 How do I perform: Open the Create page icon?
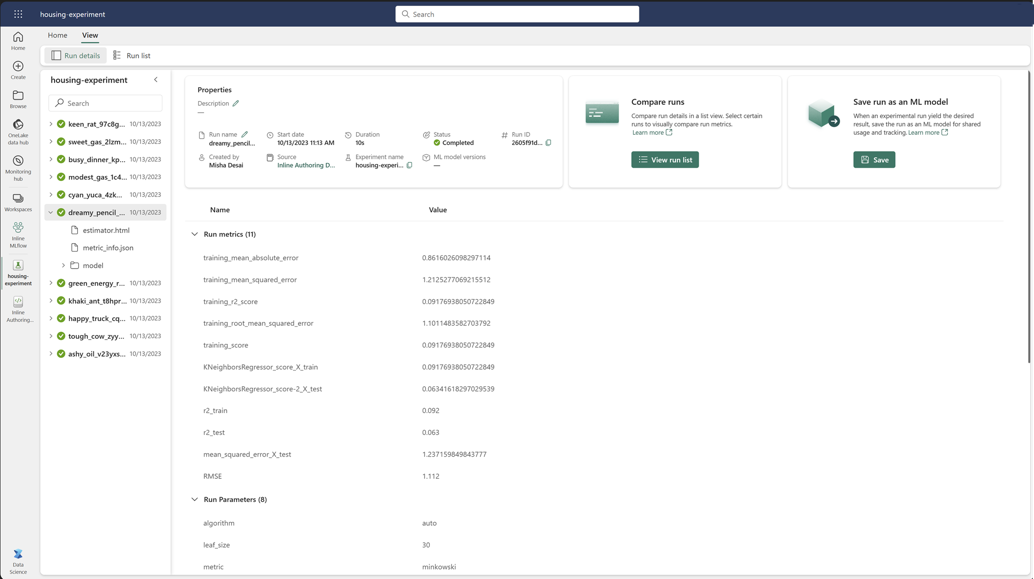coord(18,70)
